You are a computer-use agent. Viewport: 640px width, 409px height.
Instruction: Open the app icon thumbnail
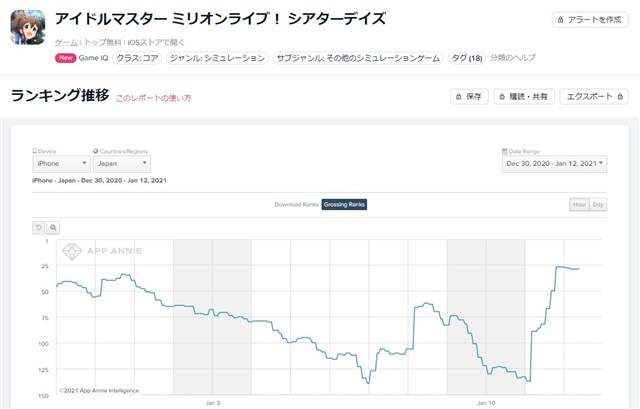pyautogui.click(x=28, y=27)
